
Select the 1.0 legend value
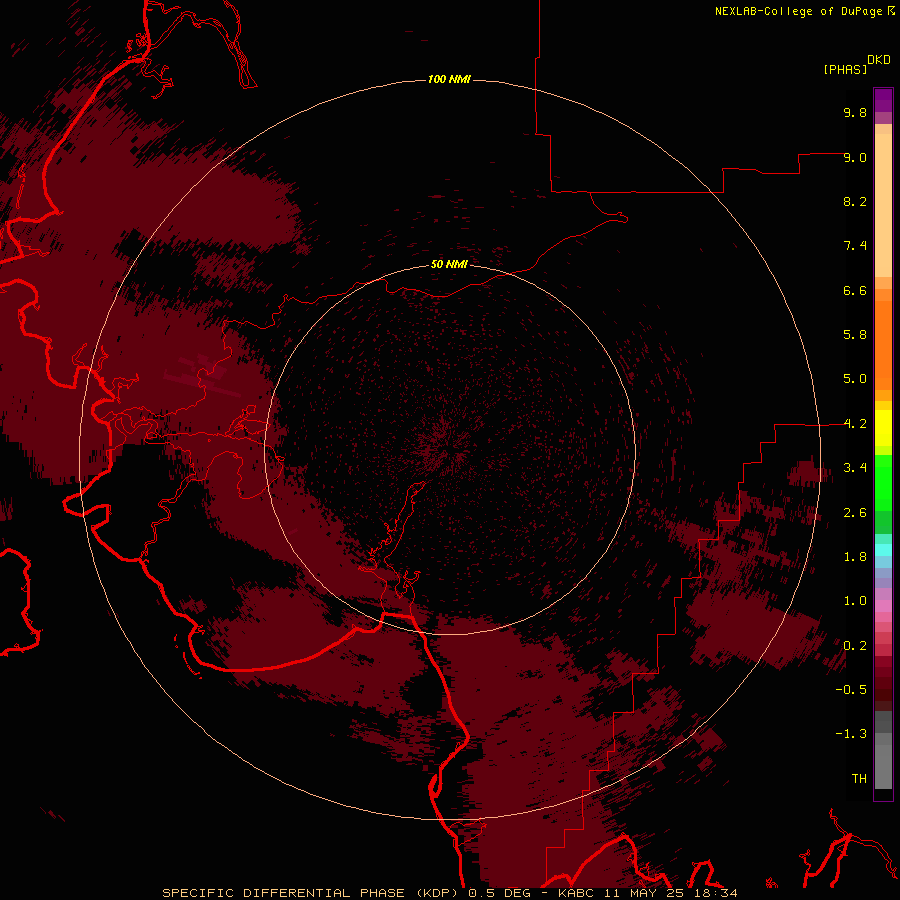point(855,601)
